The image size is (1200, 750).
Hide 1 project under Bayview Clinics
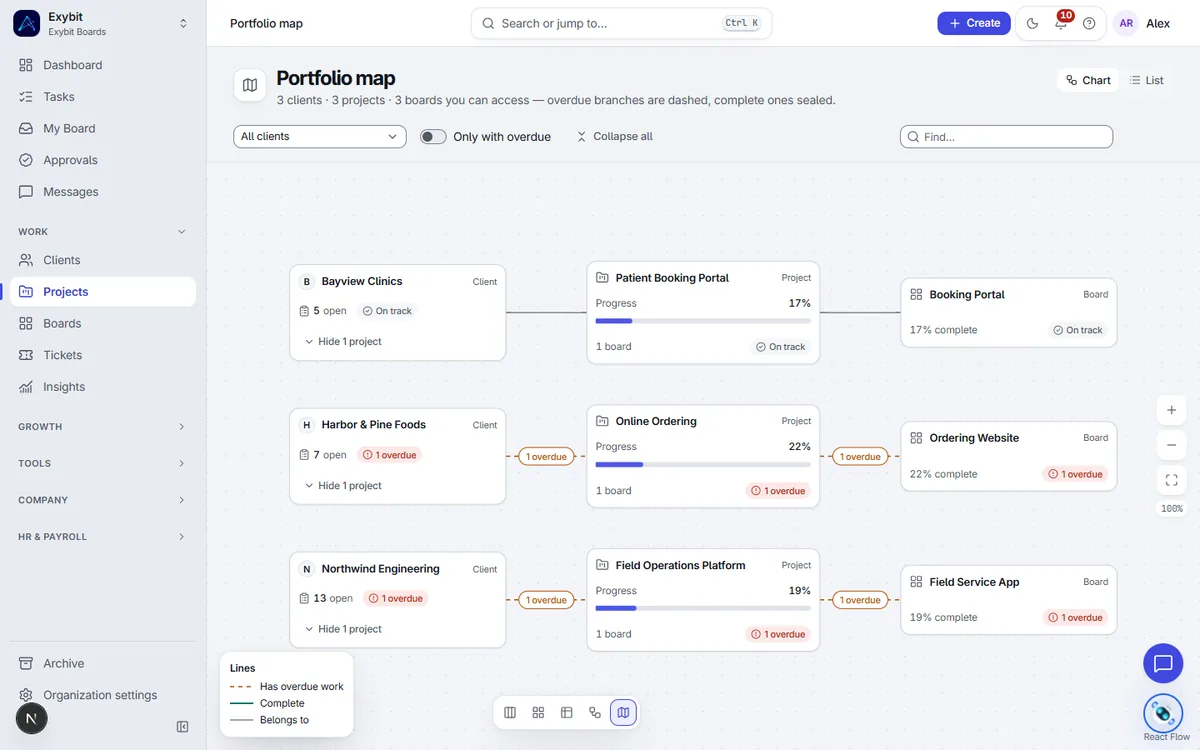tap(343, 342)
